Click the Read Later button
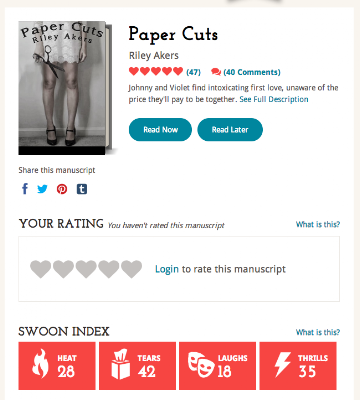This screenshot has width=360, height=400. click(230, 130)
